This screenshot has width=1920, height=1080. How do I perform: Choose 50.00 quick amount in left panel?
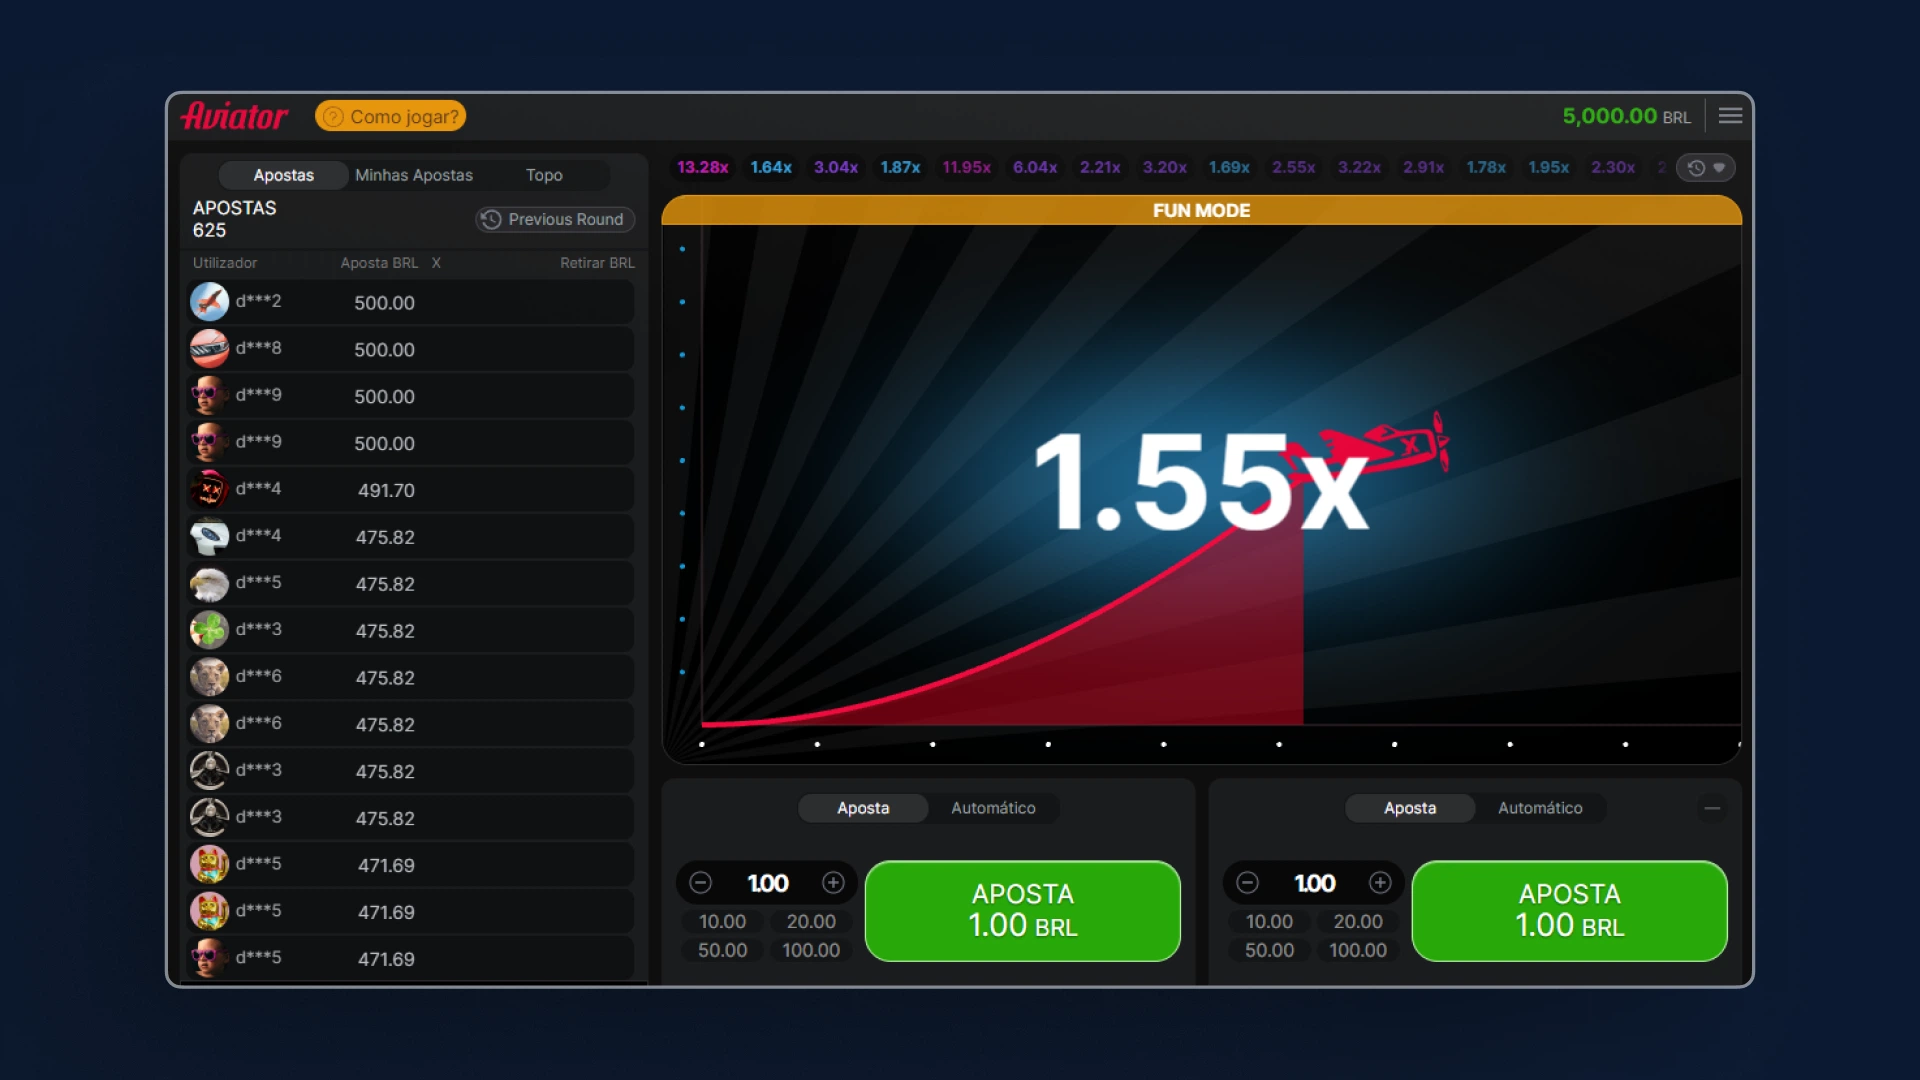[x=722, y=950]
